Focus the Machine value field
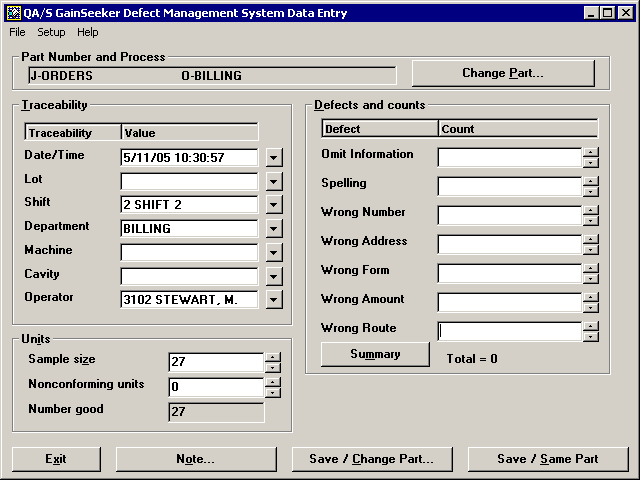640x480 pixels. [x=189, y=252]
